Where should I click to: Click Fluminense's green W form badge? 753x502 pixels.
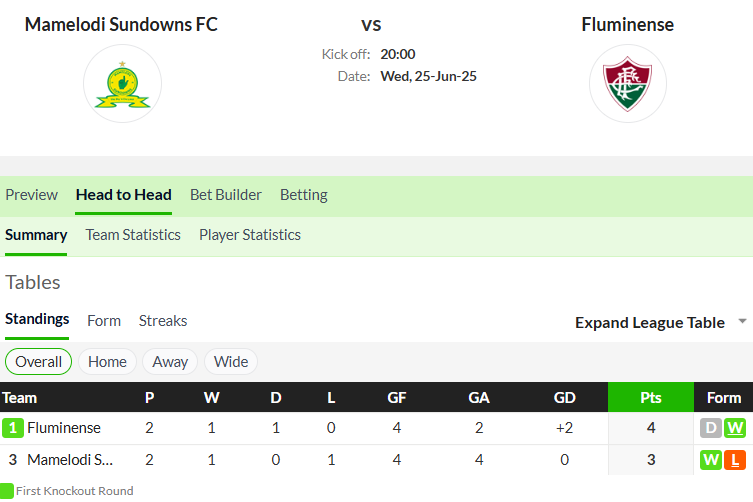[735, 428]
